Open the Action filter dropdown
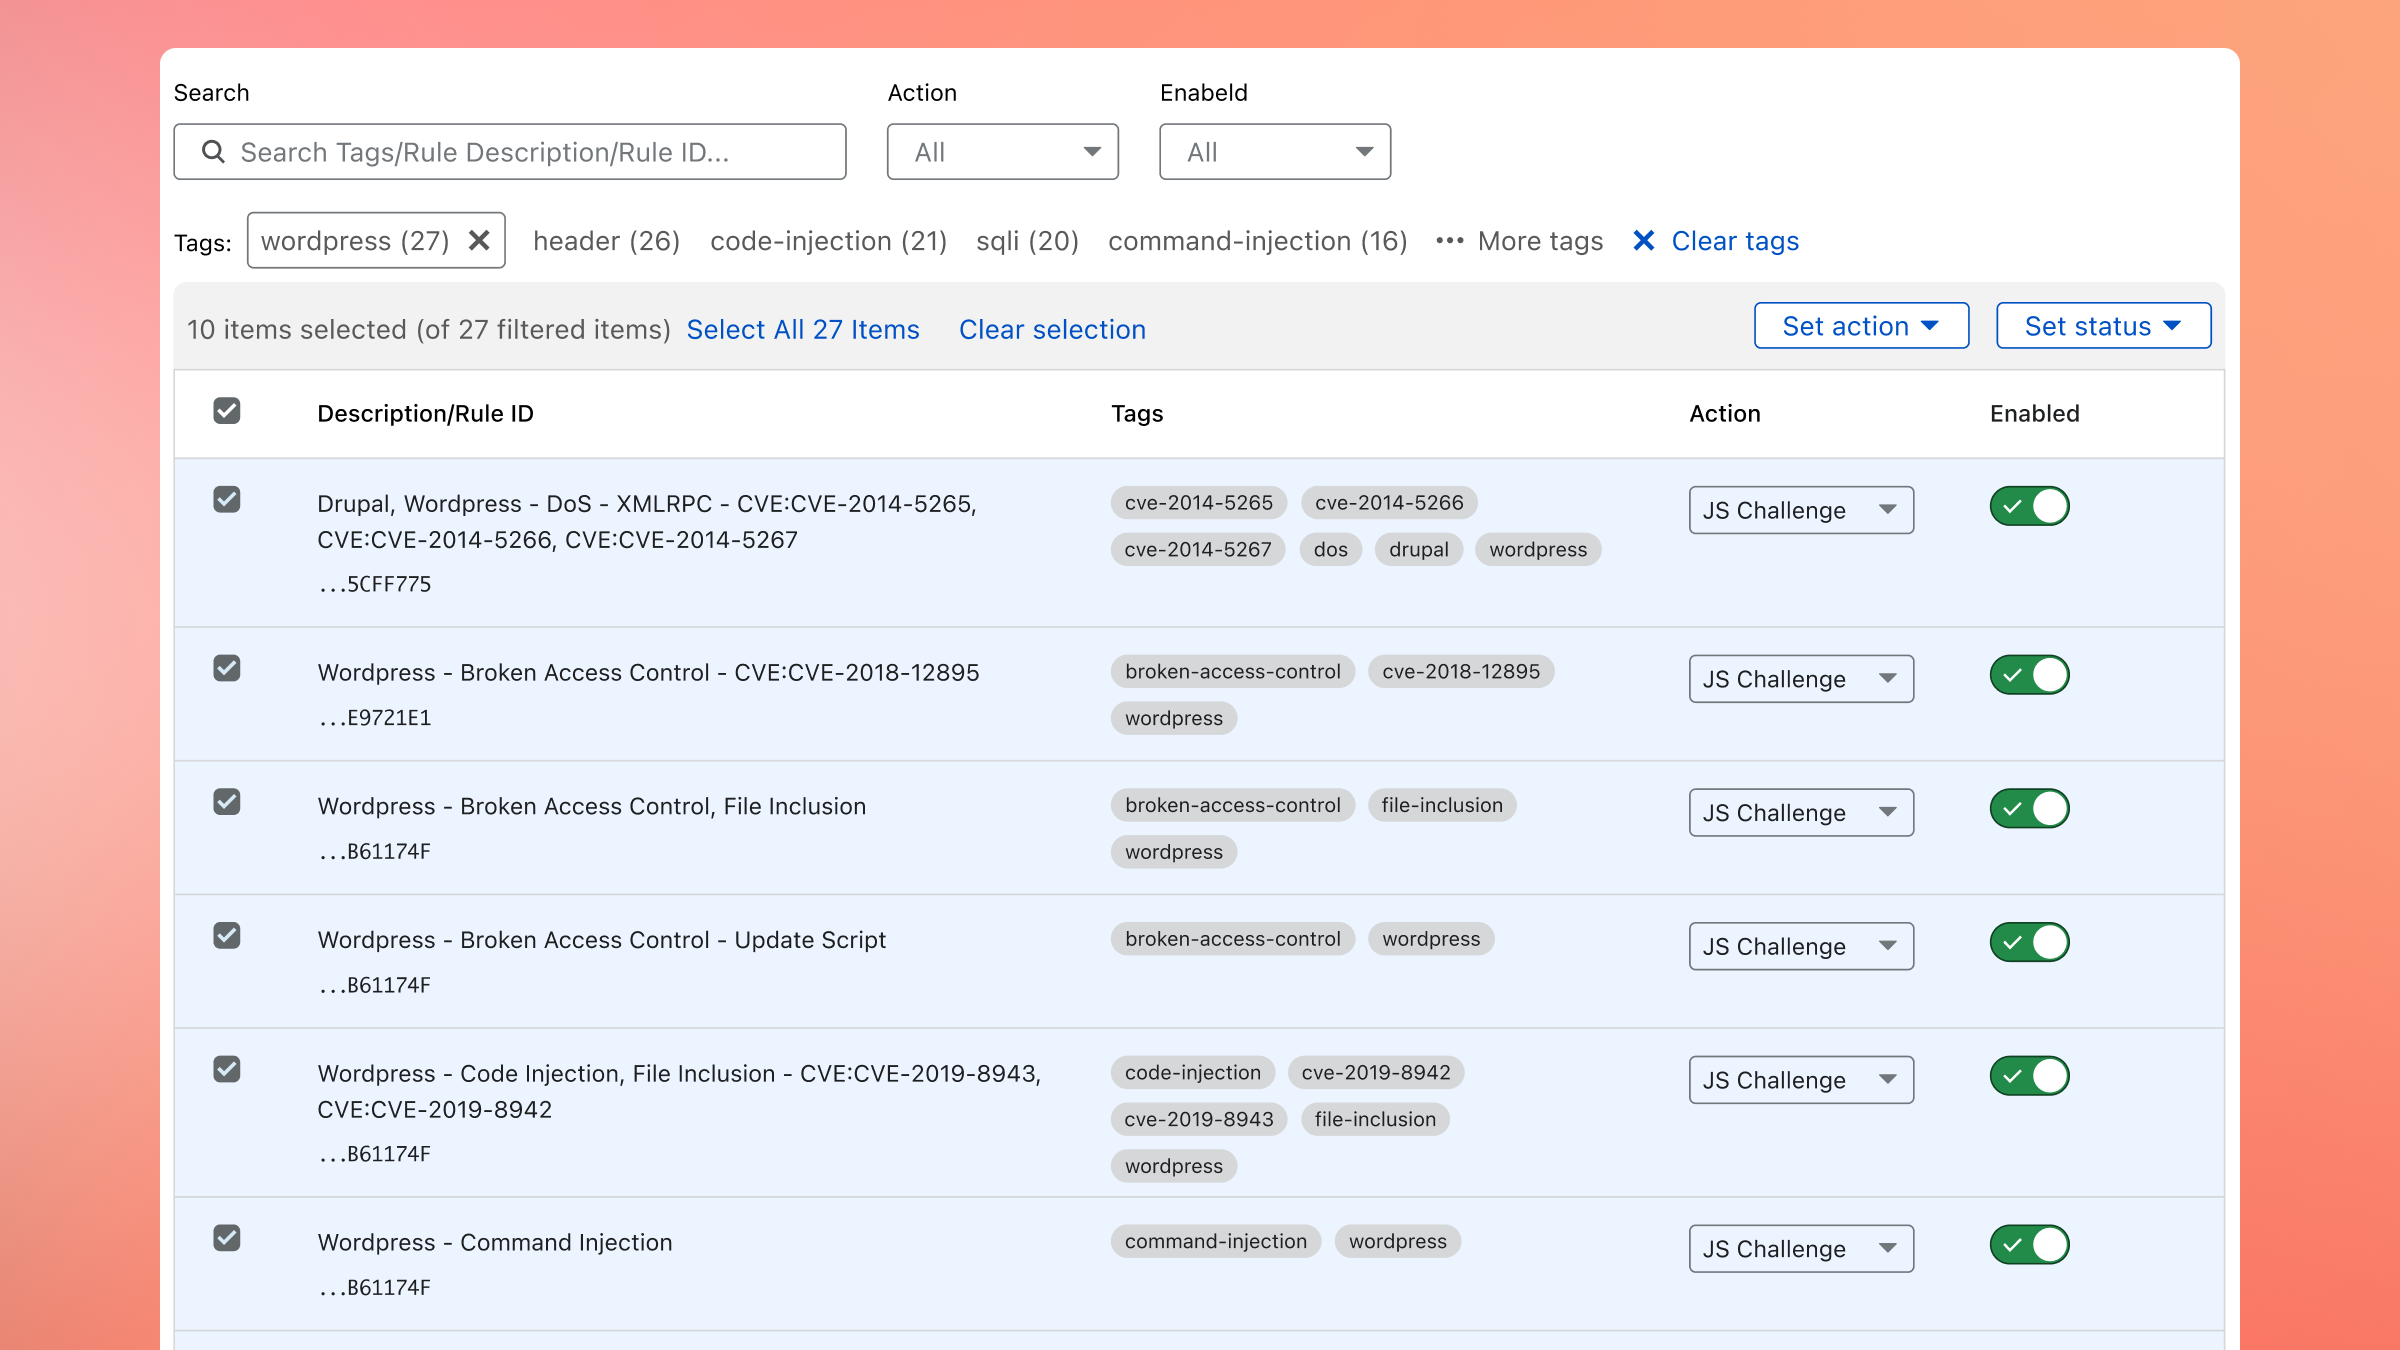This screenshot has width=2400, height=1350. click(1002, 152)
